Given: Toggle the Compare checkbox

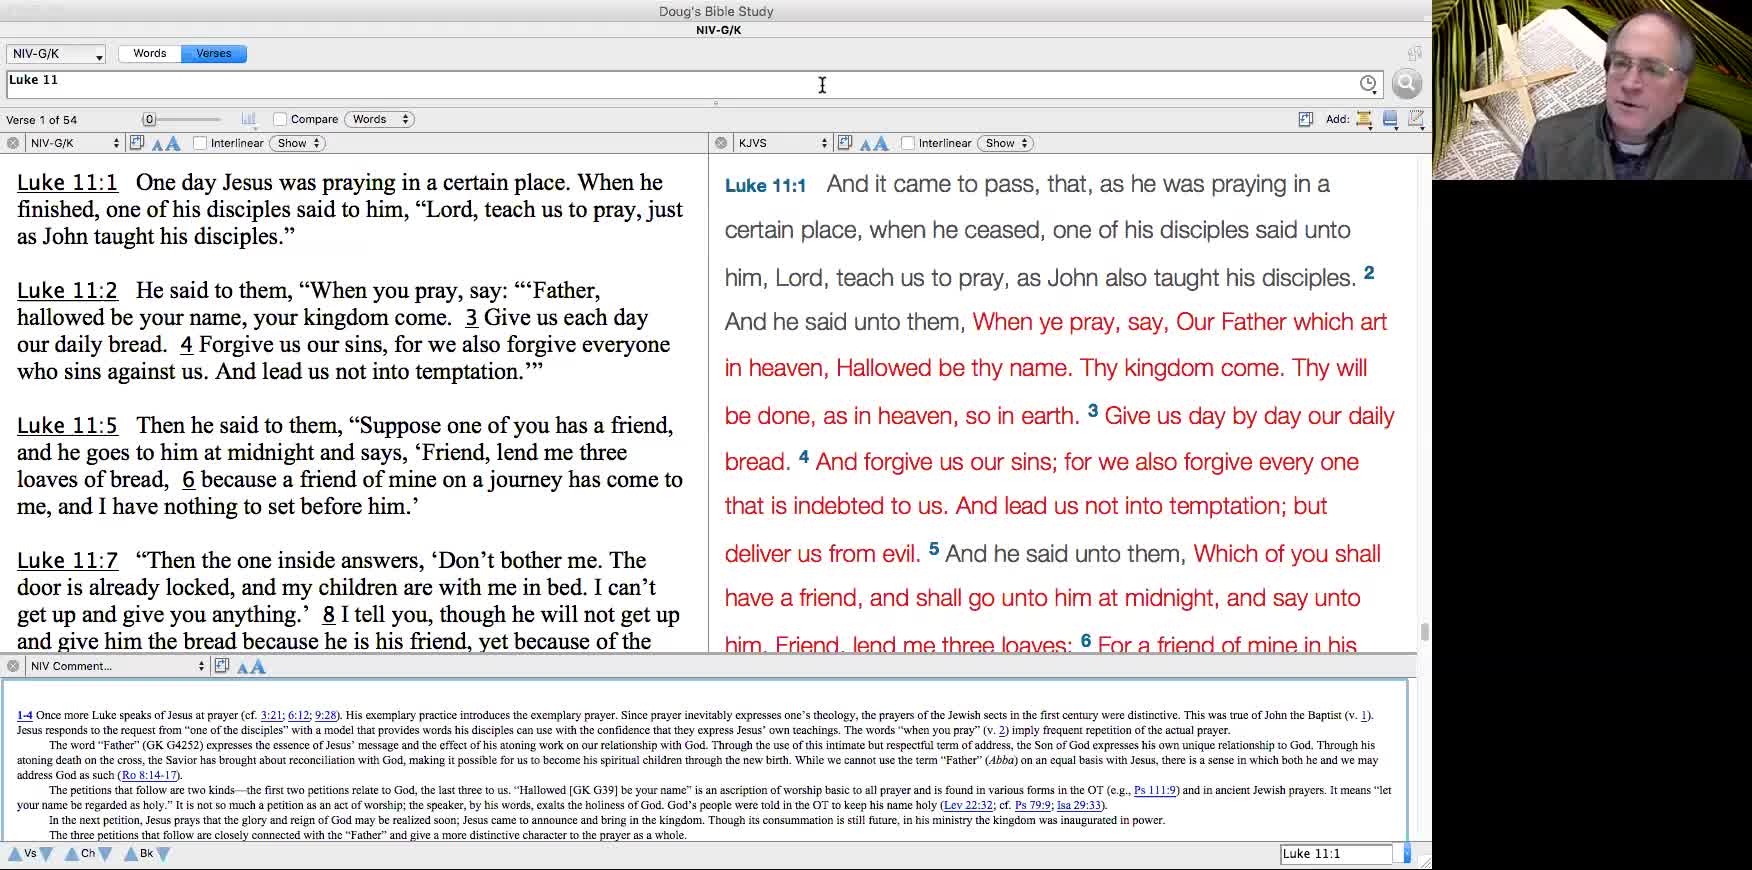Looking at the screenshot, I should [x=280, y=119].
